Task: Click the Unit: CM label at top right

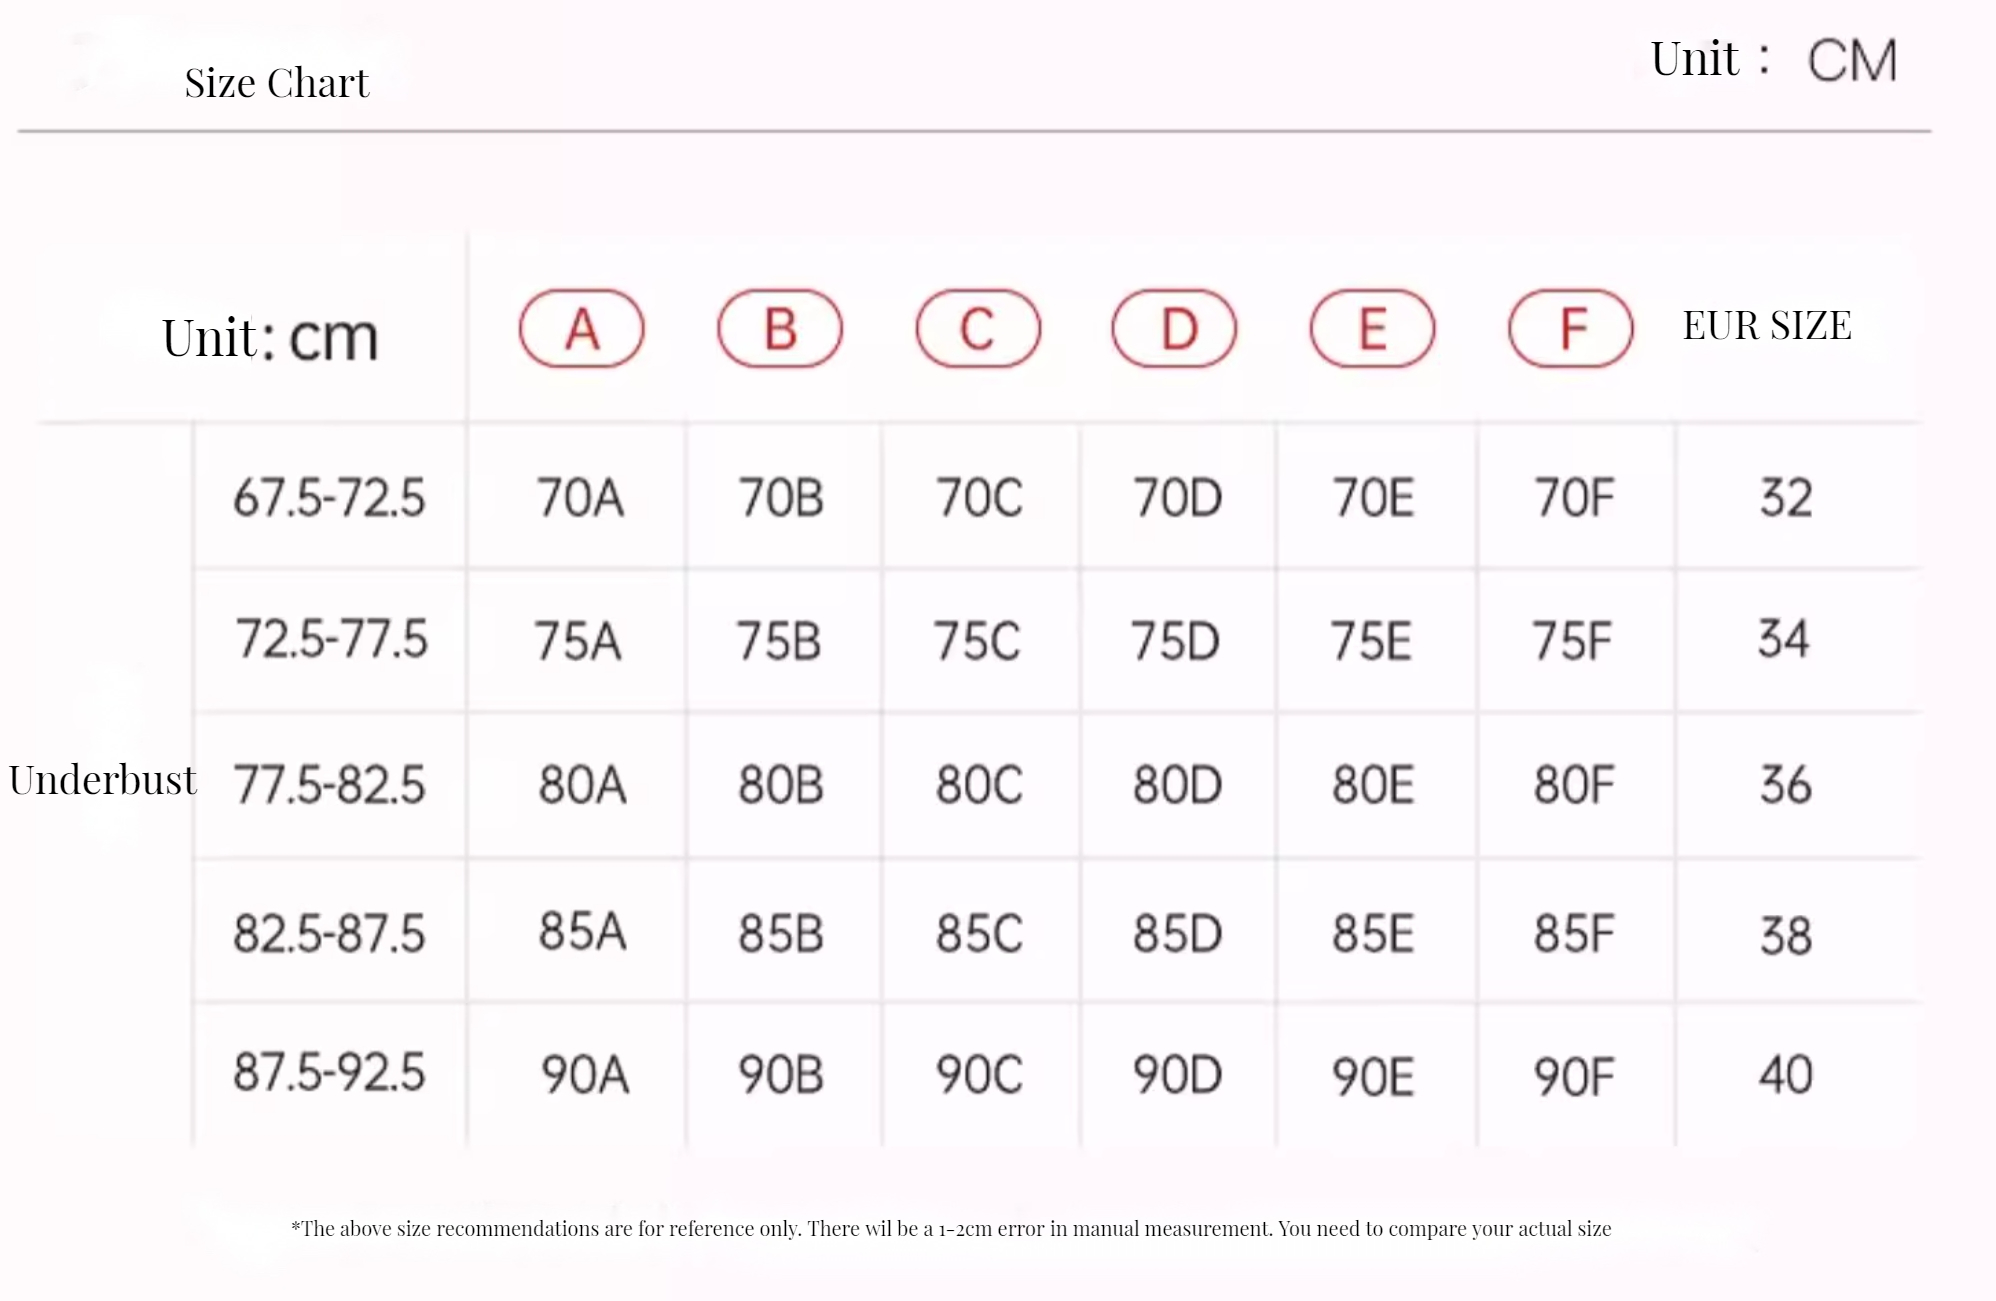Action: click(1774, 59)
